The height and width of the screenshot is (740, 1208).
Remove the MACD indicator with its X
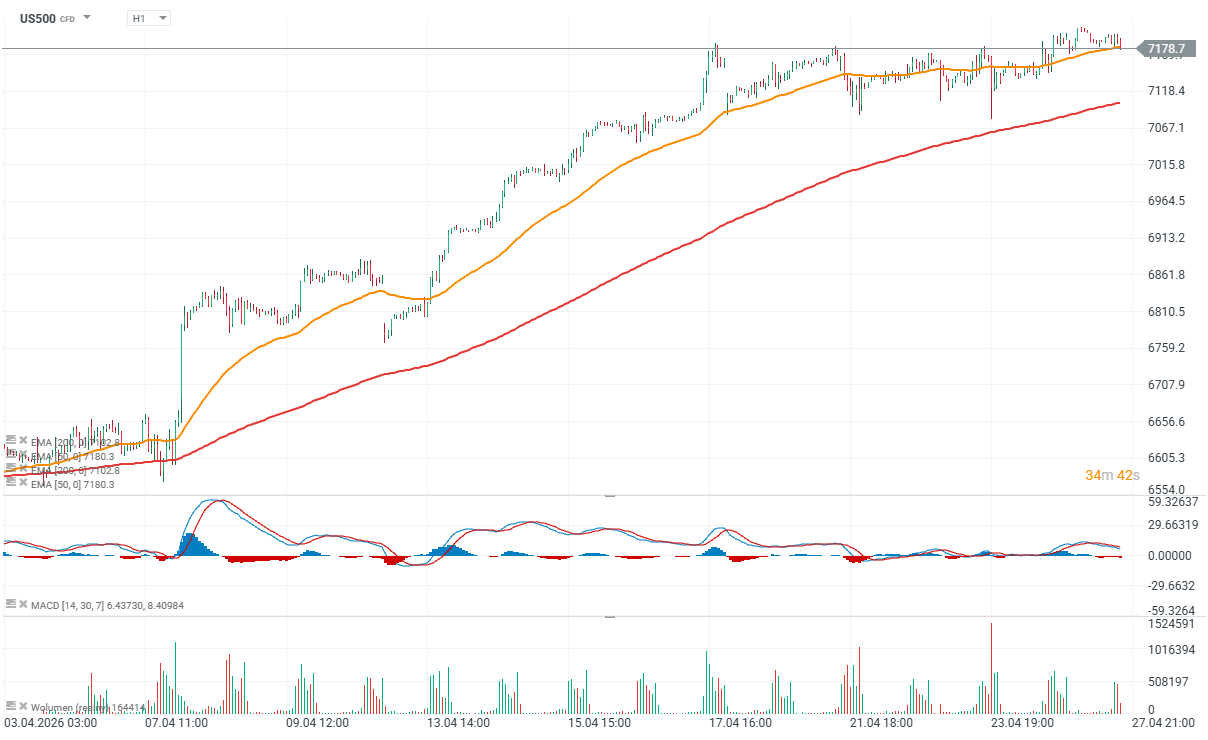pos(22,605)
